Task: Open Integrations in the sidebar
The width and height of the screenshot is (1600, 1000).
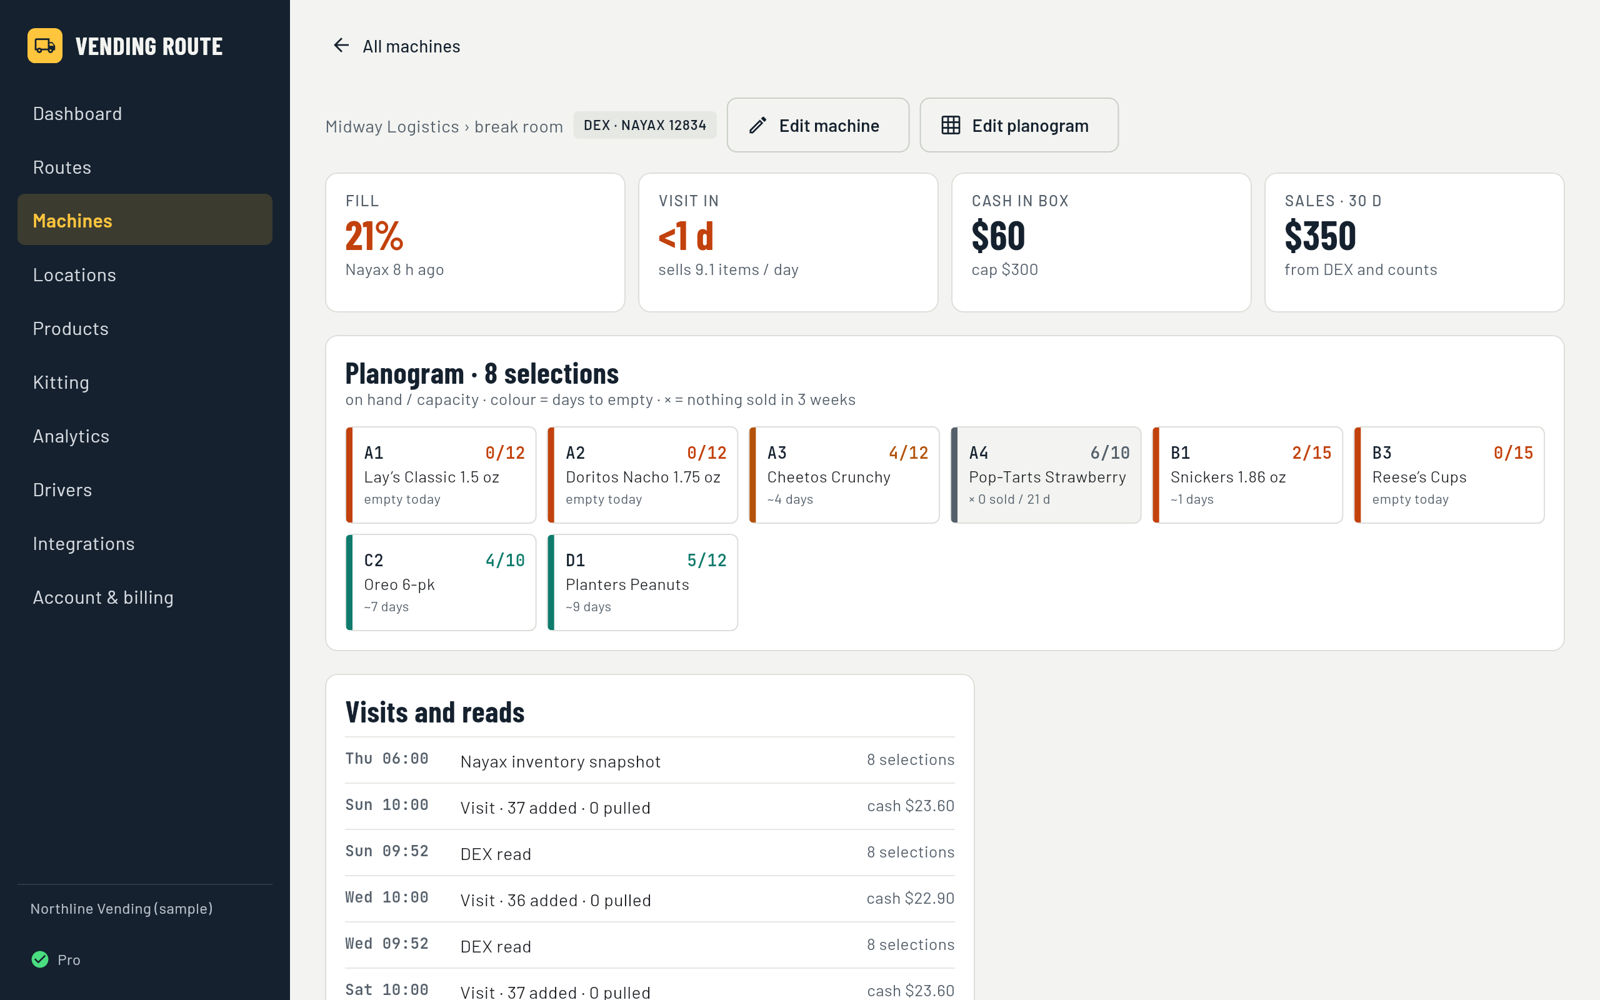Action: click(145, 543)
